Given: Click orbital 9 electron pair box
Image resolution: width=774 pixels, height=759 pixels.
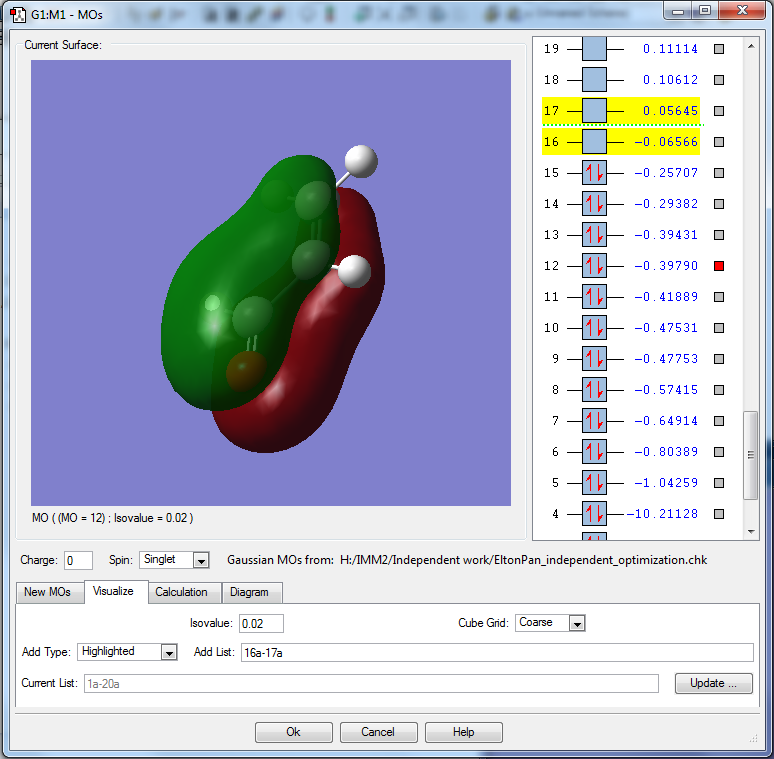Looking at the screenshot, I should (x=594, y=359).
